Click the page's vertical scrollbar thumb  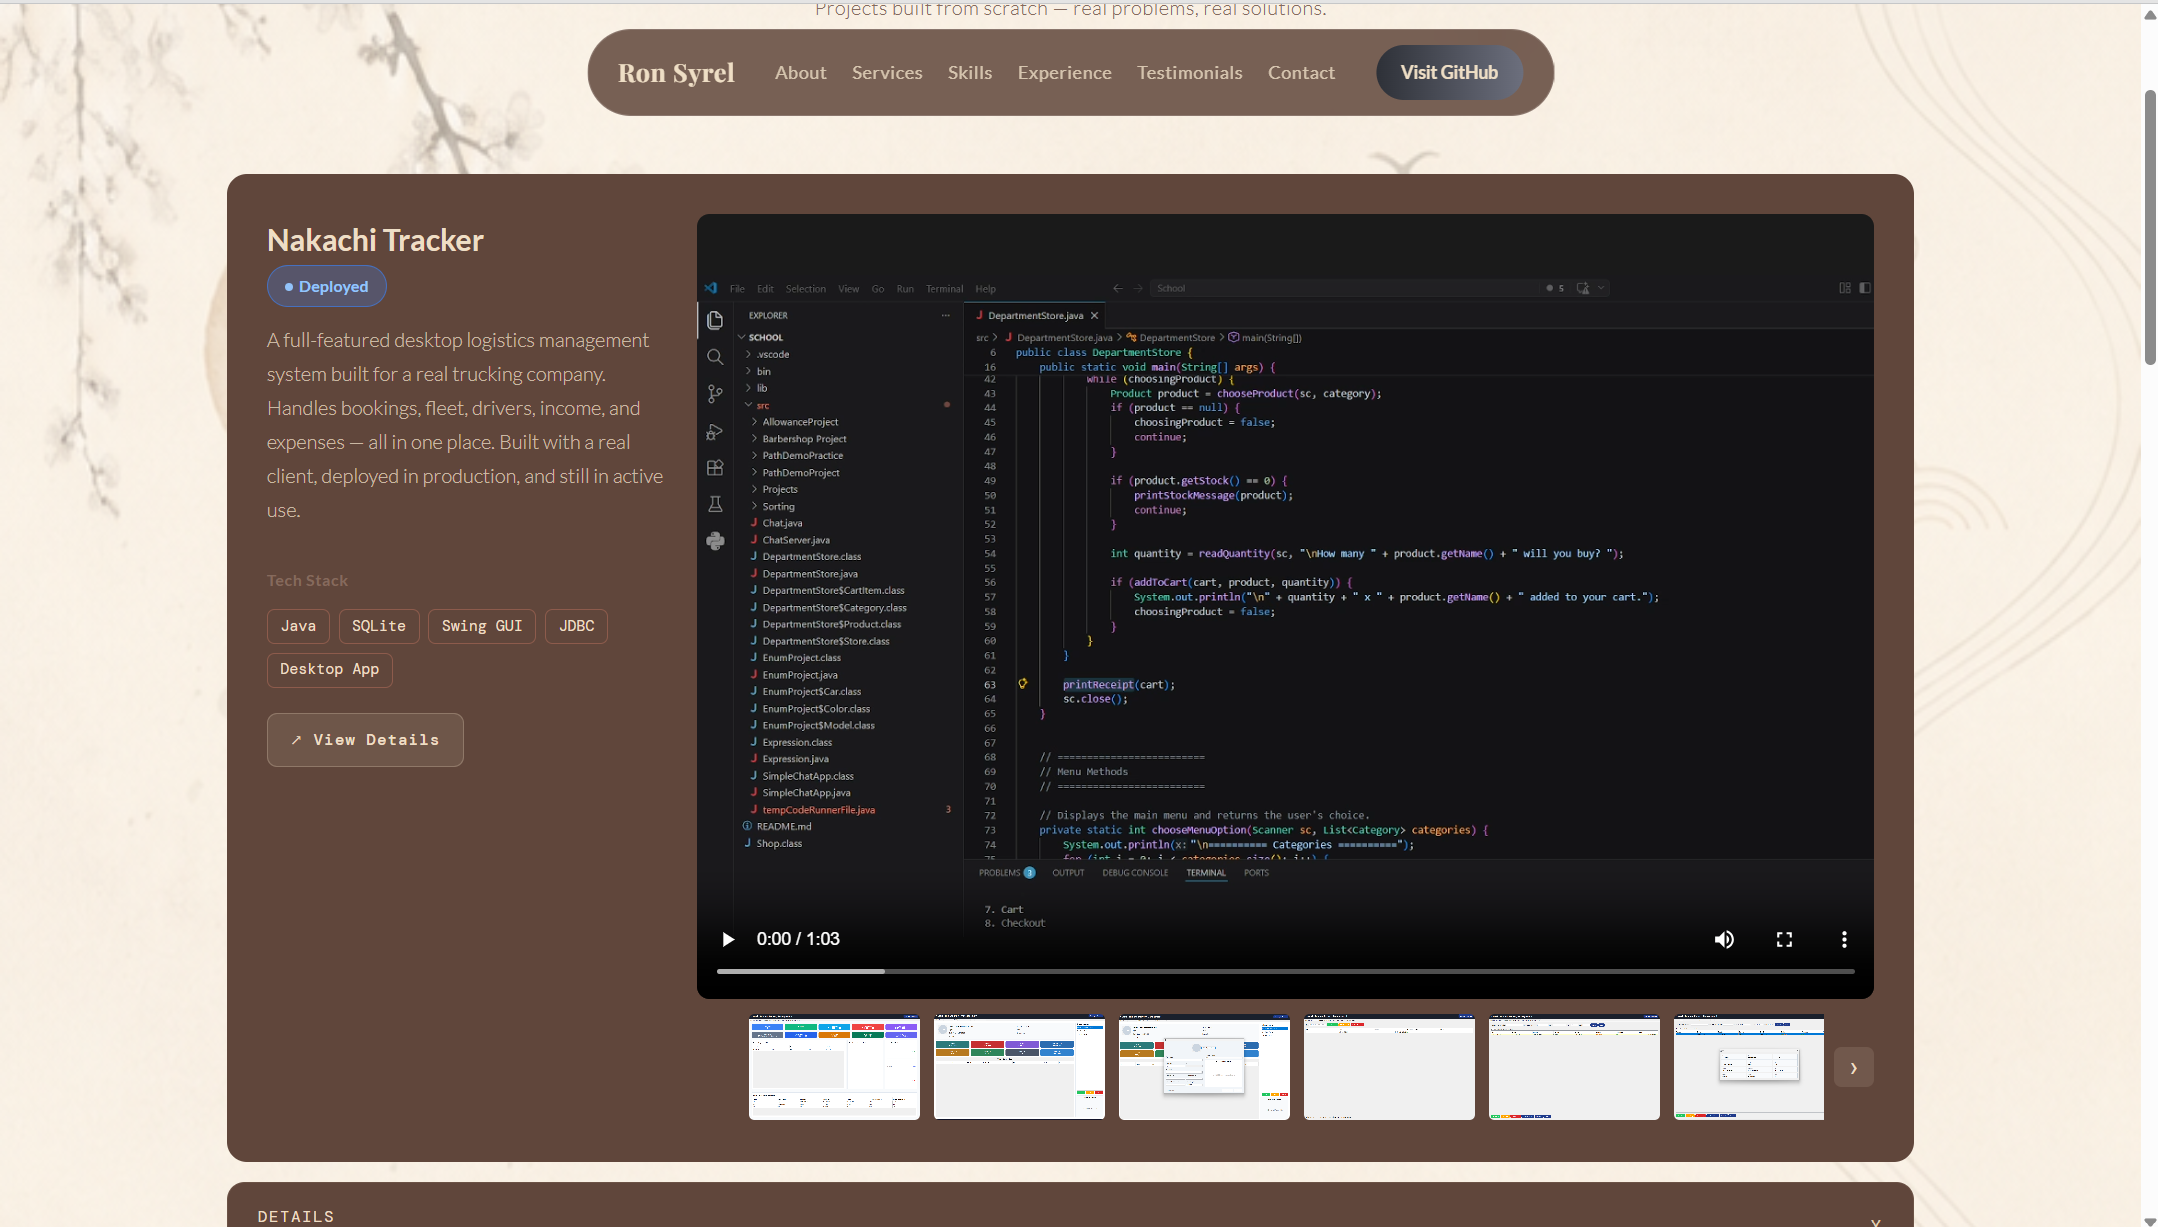[x=2150, y=227]
